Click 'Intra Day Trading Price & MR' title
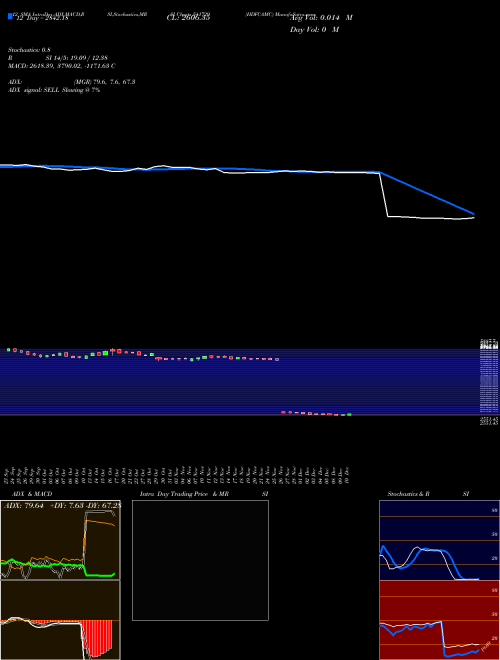This screenshot has width=500, height=660. [x=184, y=494]
